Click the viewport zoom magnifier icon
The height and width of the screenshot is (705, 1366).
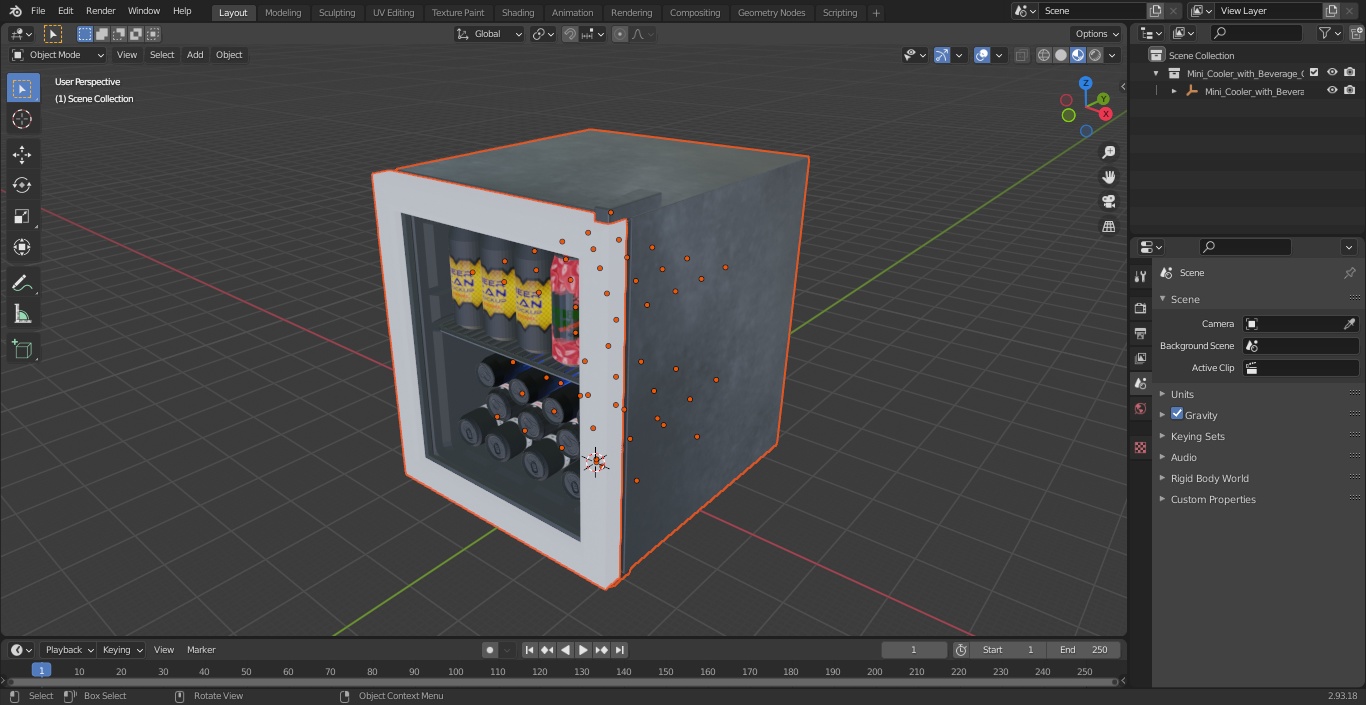(1108, 152)
